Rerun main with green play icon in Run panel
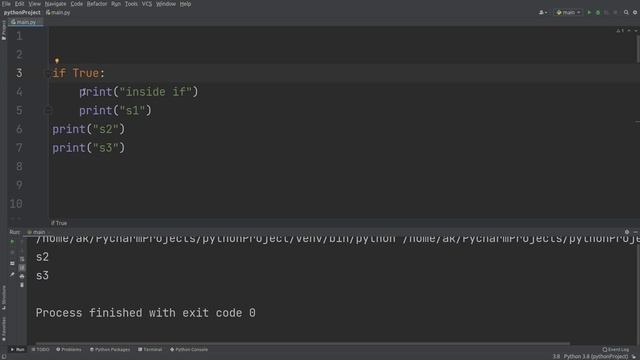 12,242
